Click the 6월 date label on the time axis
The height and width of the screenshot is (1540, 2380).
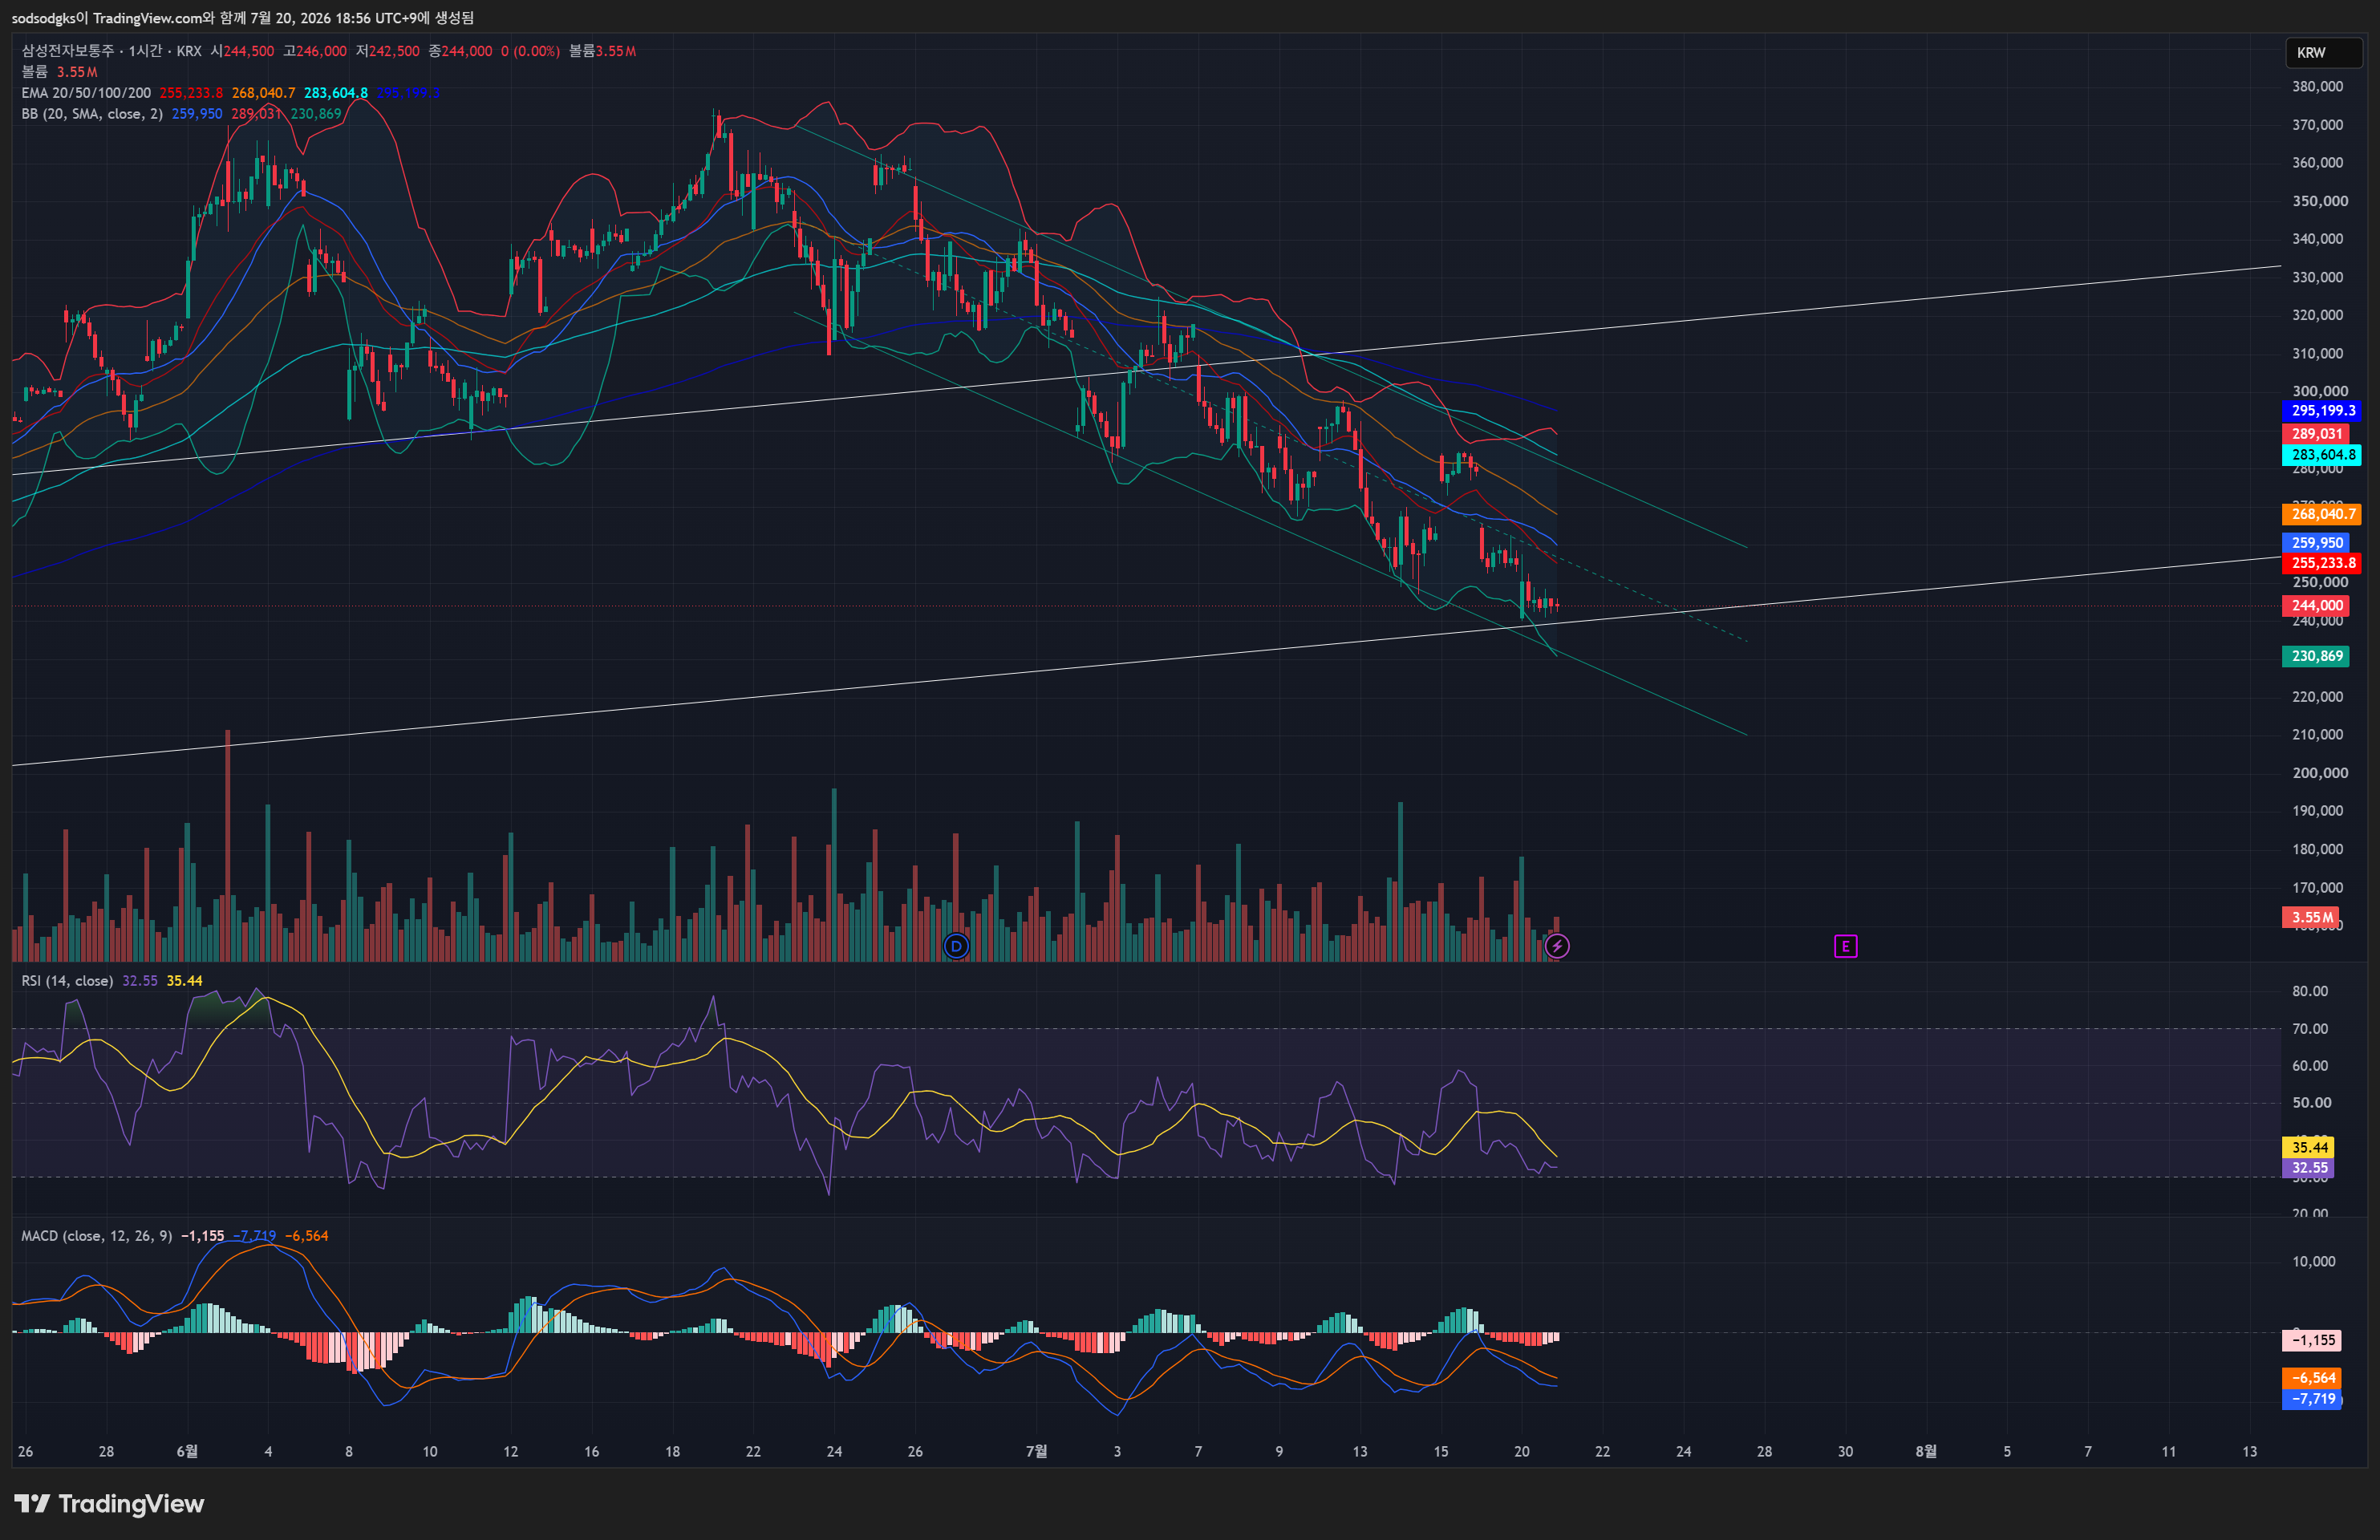coord(187,1451)
